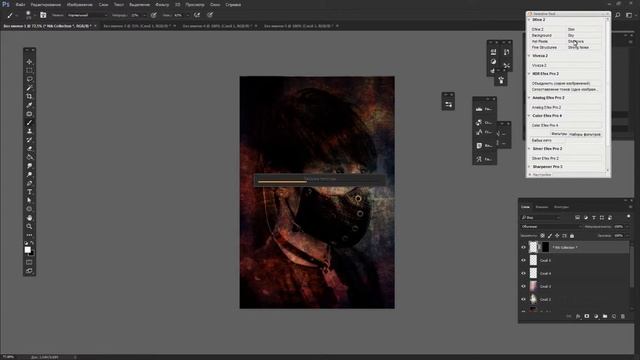The image size is (640, 360).
Task: Select the Brush tool in toolbox
Action: click(29, 122)
